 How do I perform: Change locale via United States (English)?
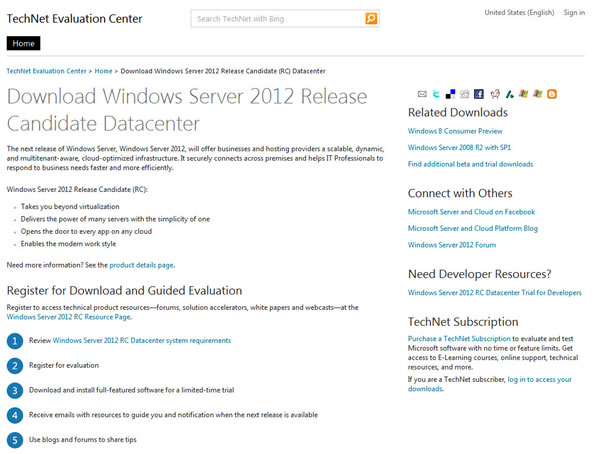(519, 12)
